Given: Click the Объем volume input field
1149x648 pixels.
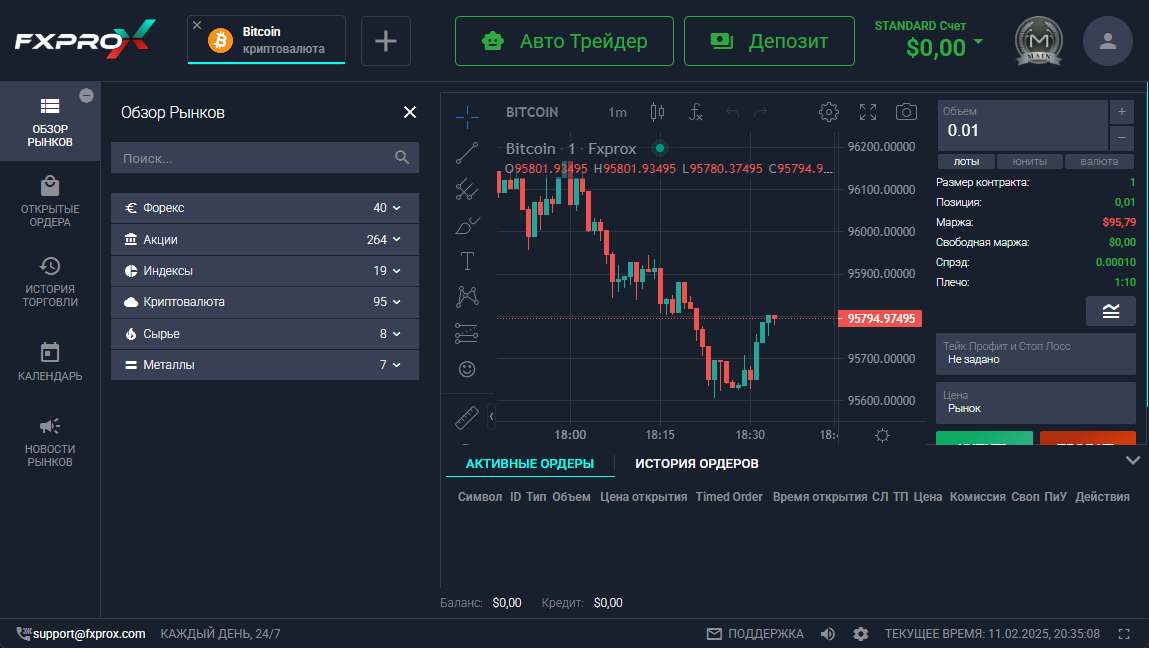Looking at the screenshot, I should (x=1022, y=125).
